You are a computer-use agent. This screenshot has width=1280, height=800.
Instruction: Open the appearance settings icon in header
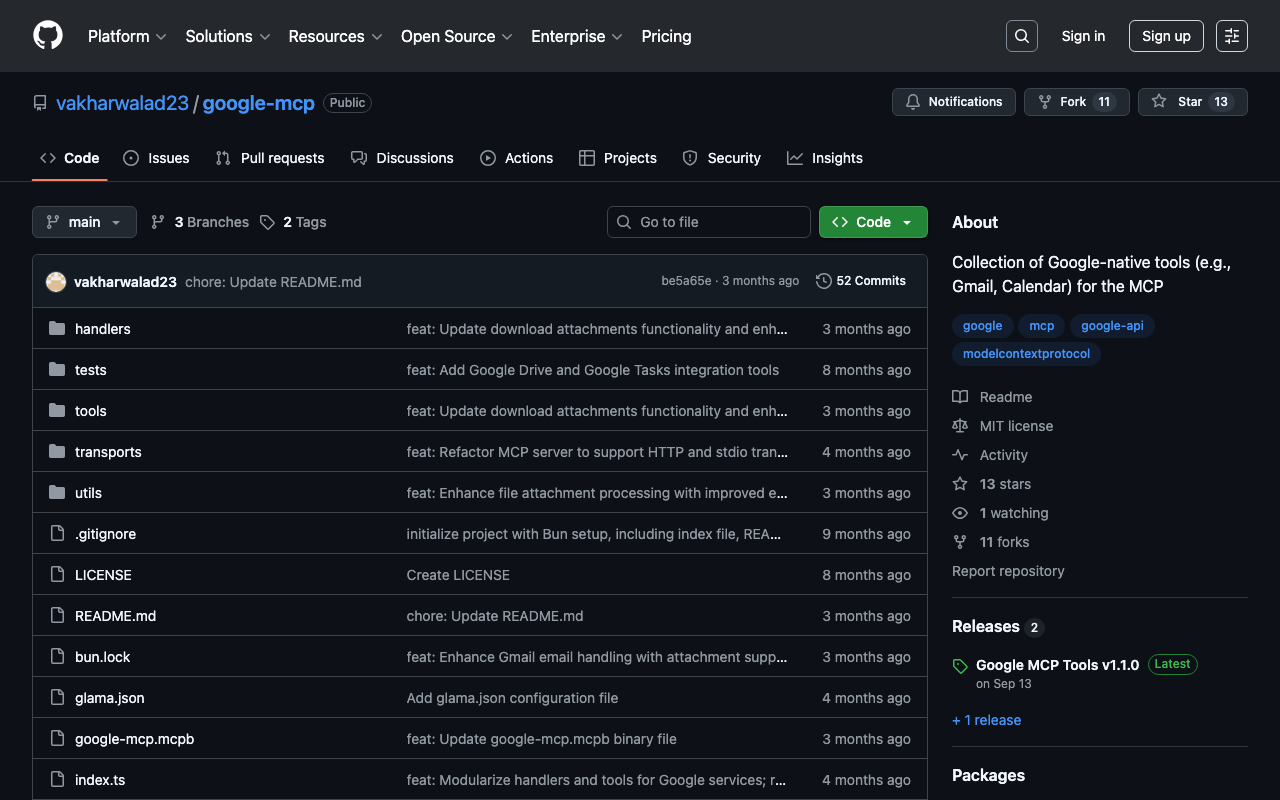(x=1231, y=36)
